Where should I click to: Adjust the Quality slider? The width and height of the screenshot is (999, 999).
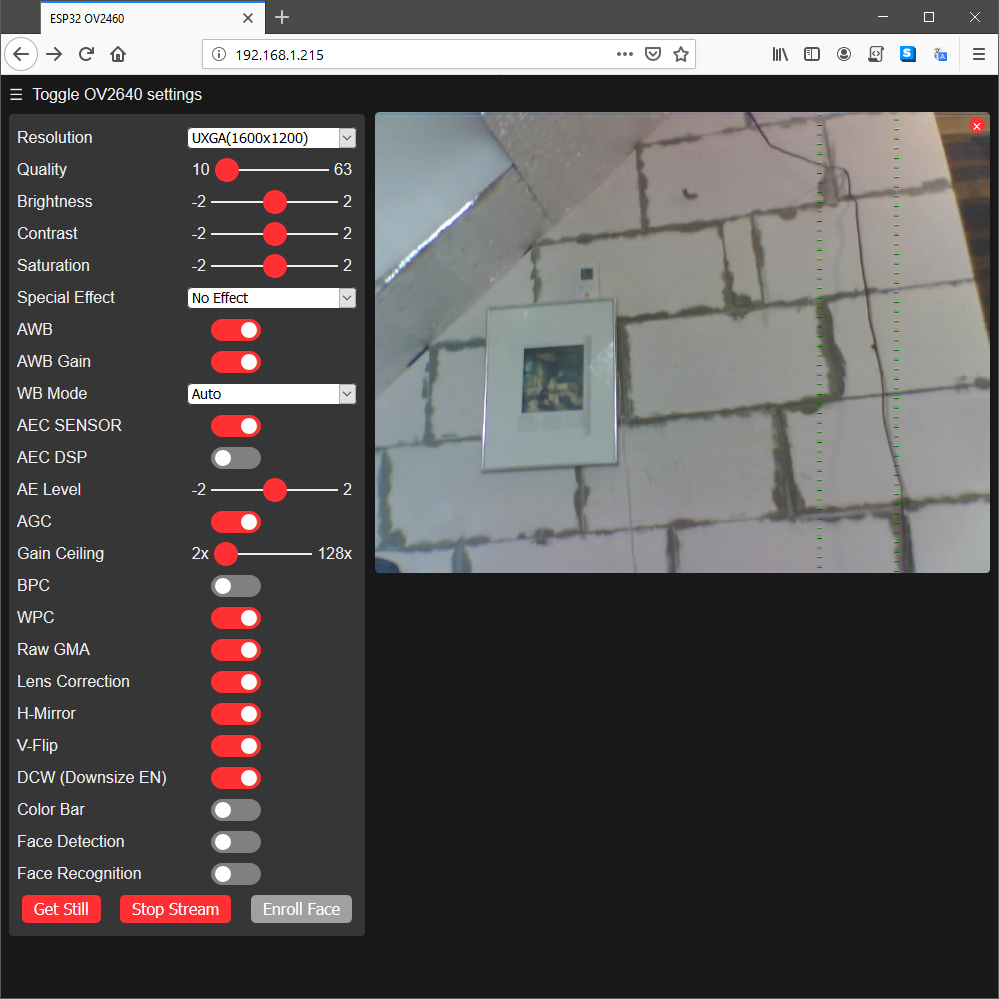click(271, 170)
